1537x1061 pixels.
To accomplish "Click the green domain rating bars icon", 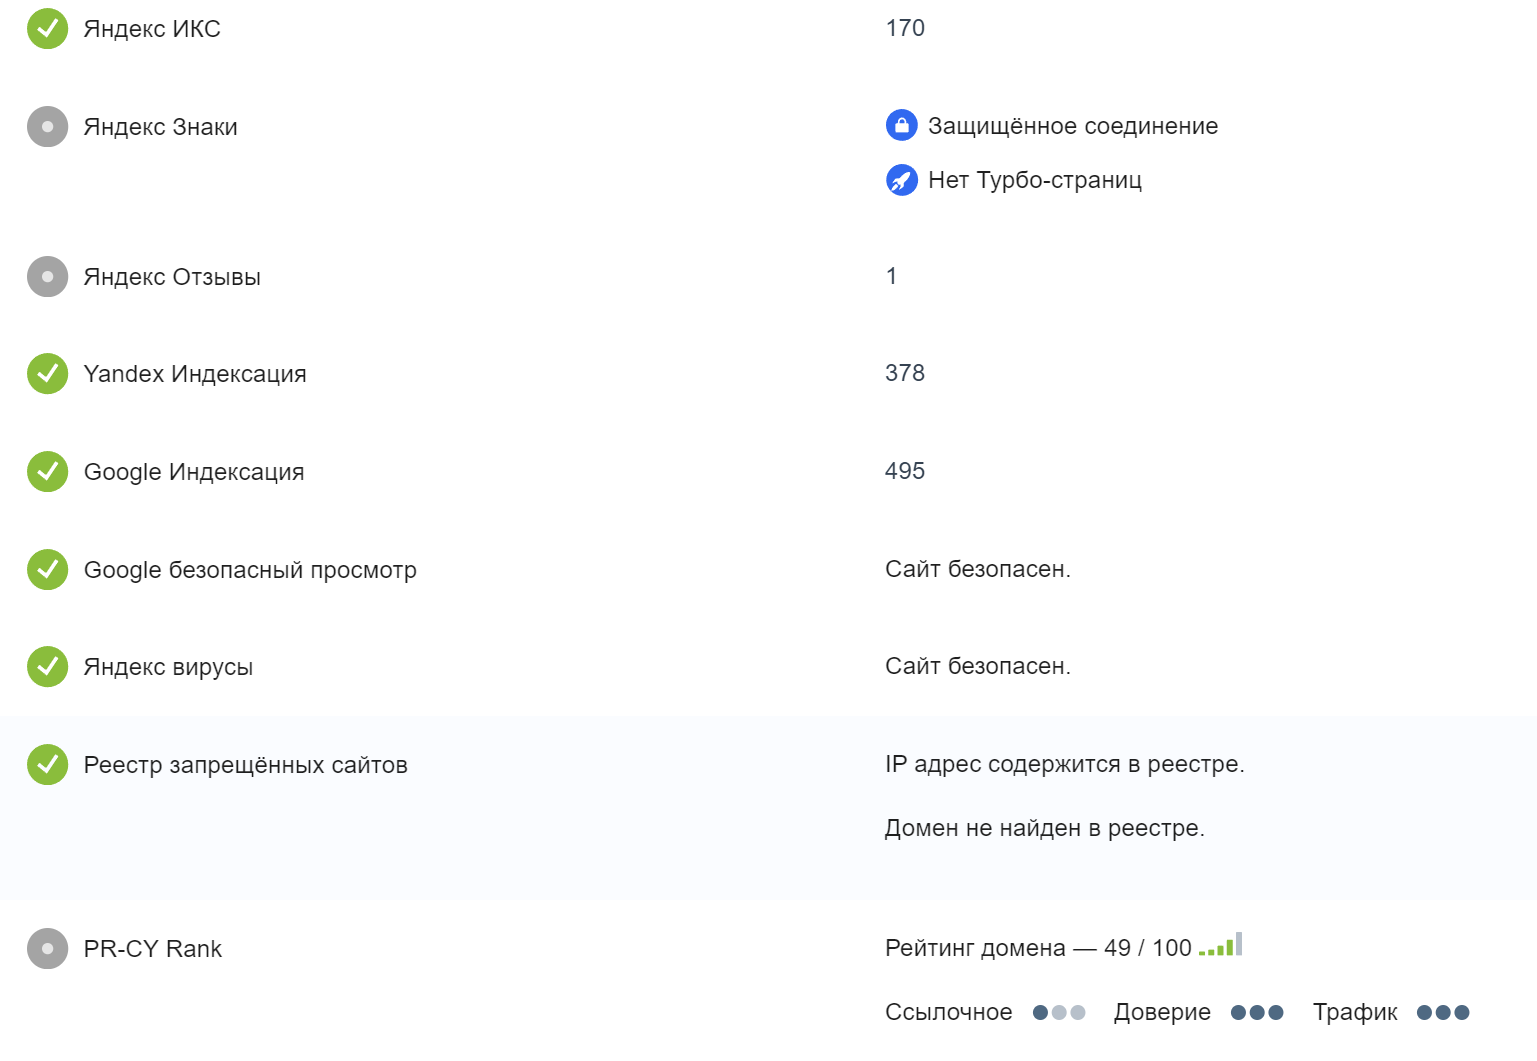I will pos(1221,945).
